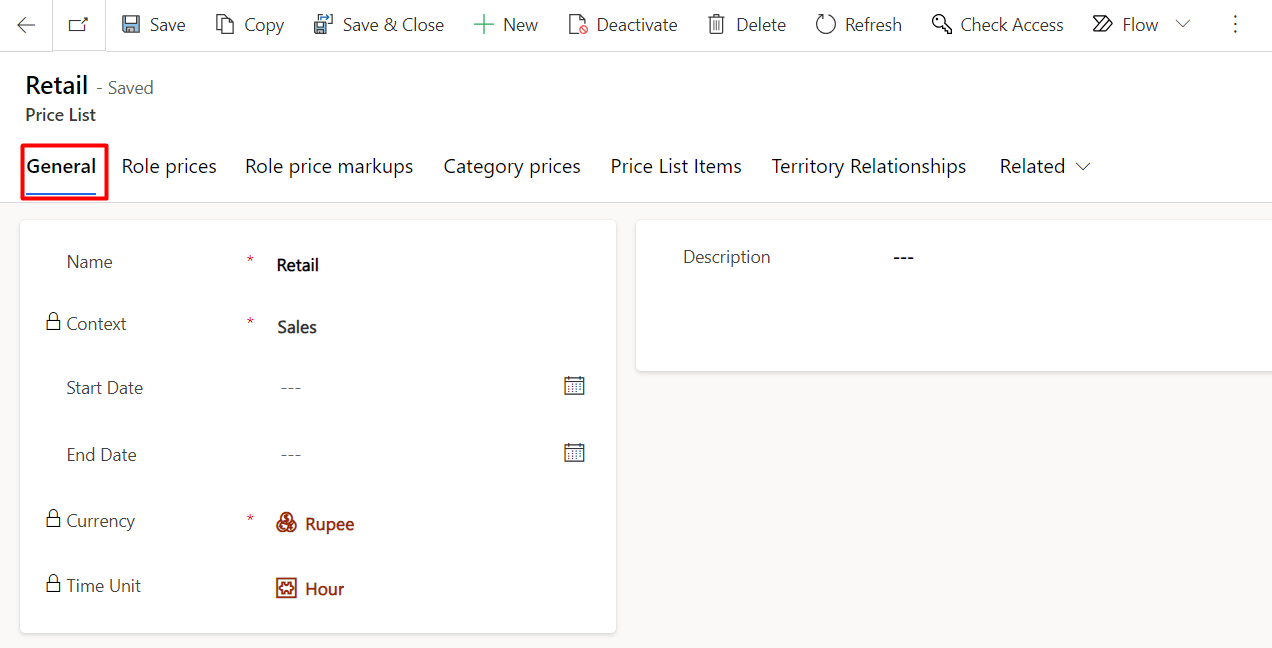Expand the Related tab dropdown
This screenshot has height=648, width=1272.
pyautogui.click(x=1085, y=167)
